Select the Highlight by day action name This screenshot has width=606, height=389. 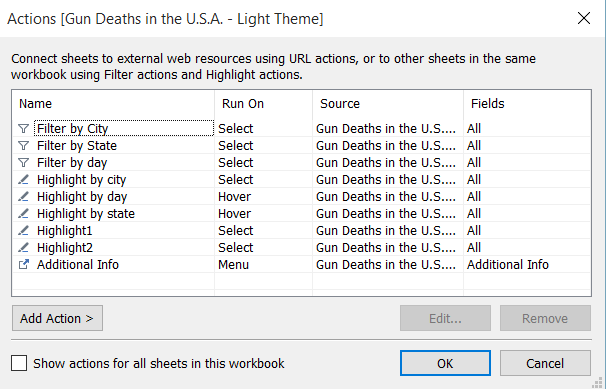tap(82, 197)
